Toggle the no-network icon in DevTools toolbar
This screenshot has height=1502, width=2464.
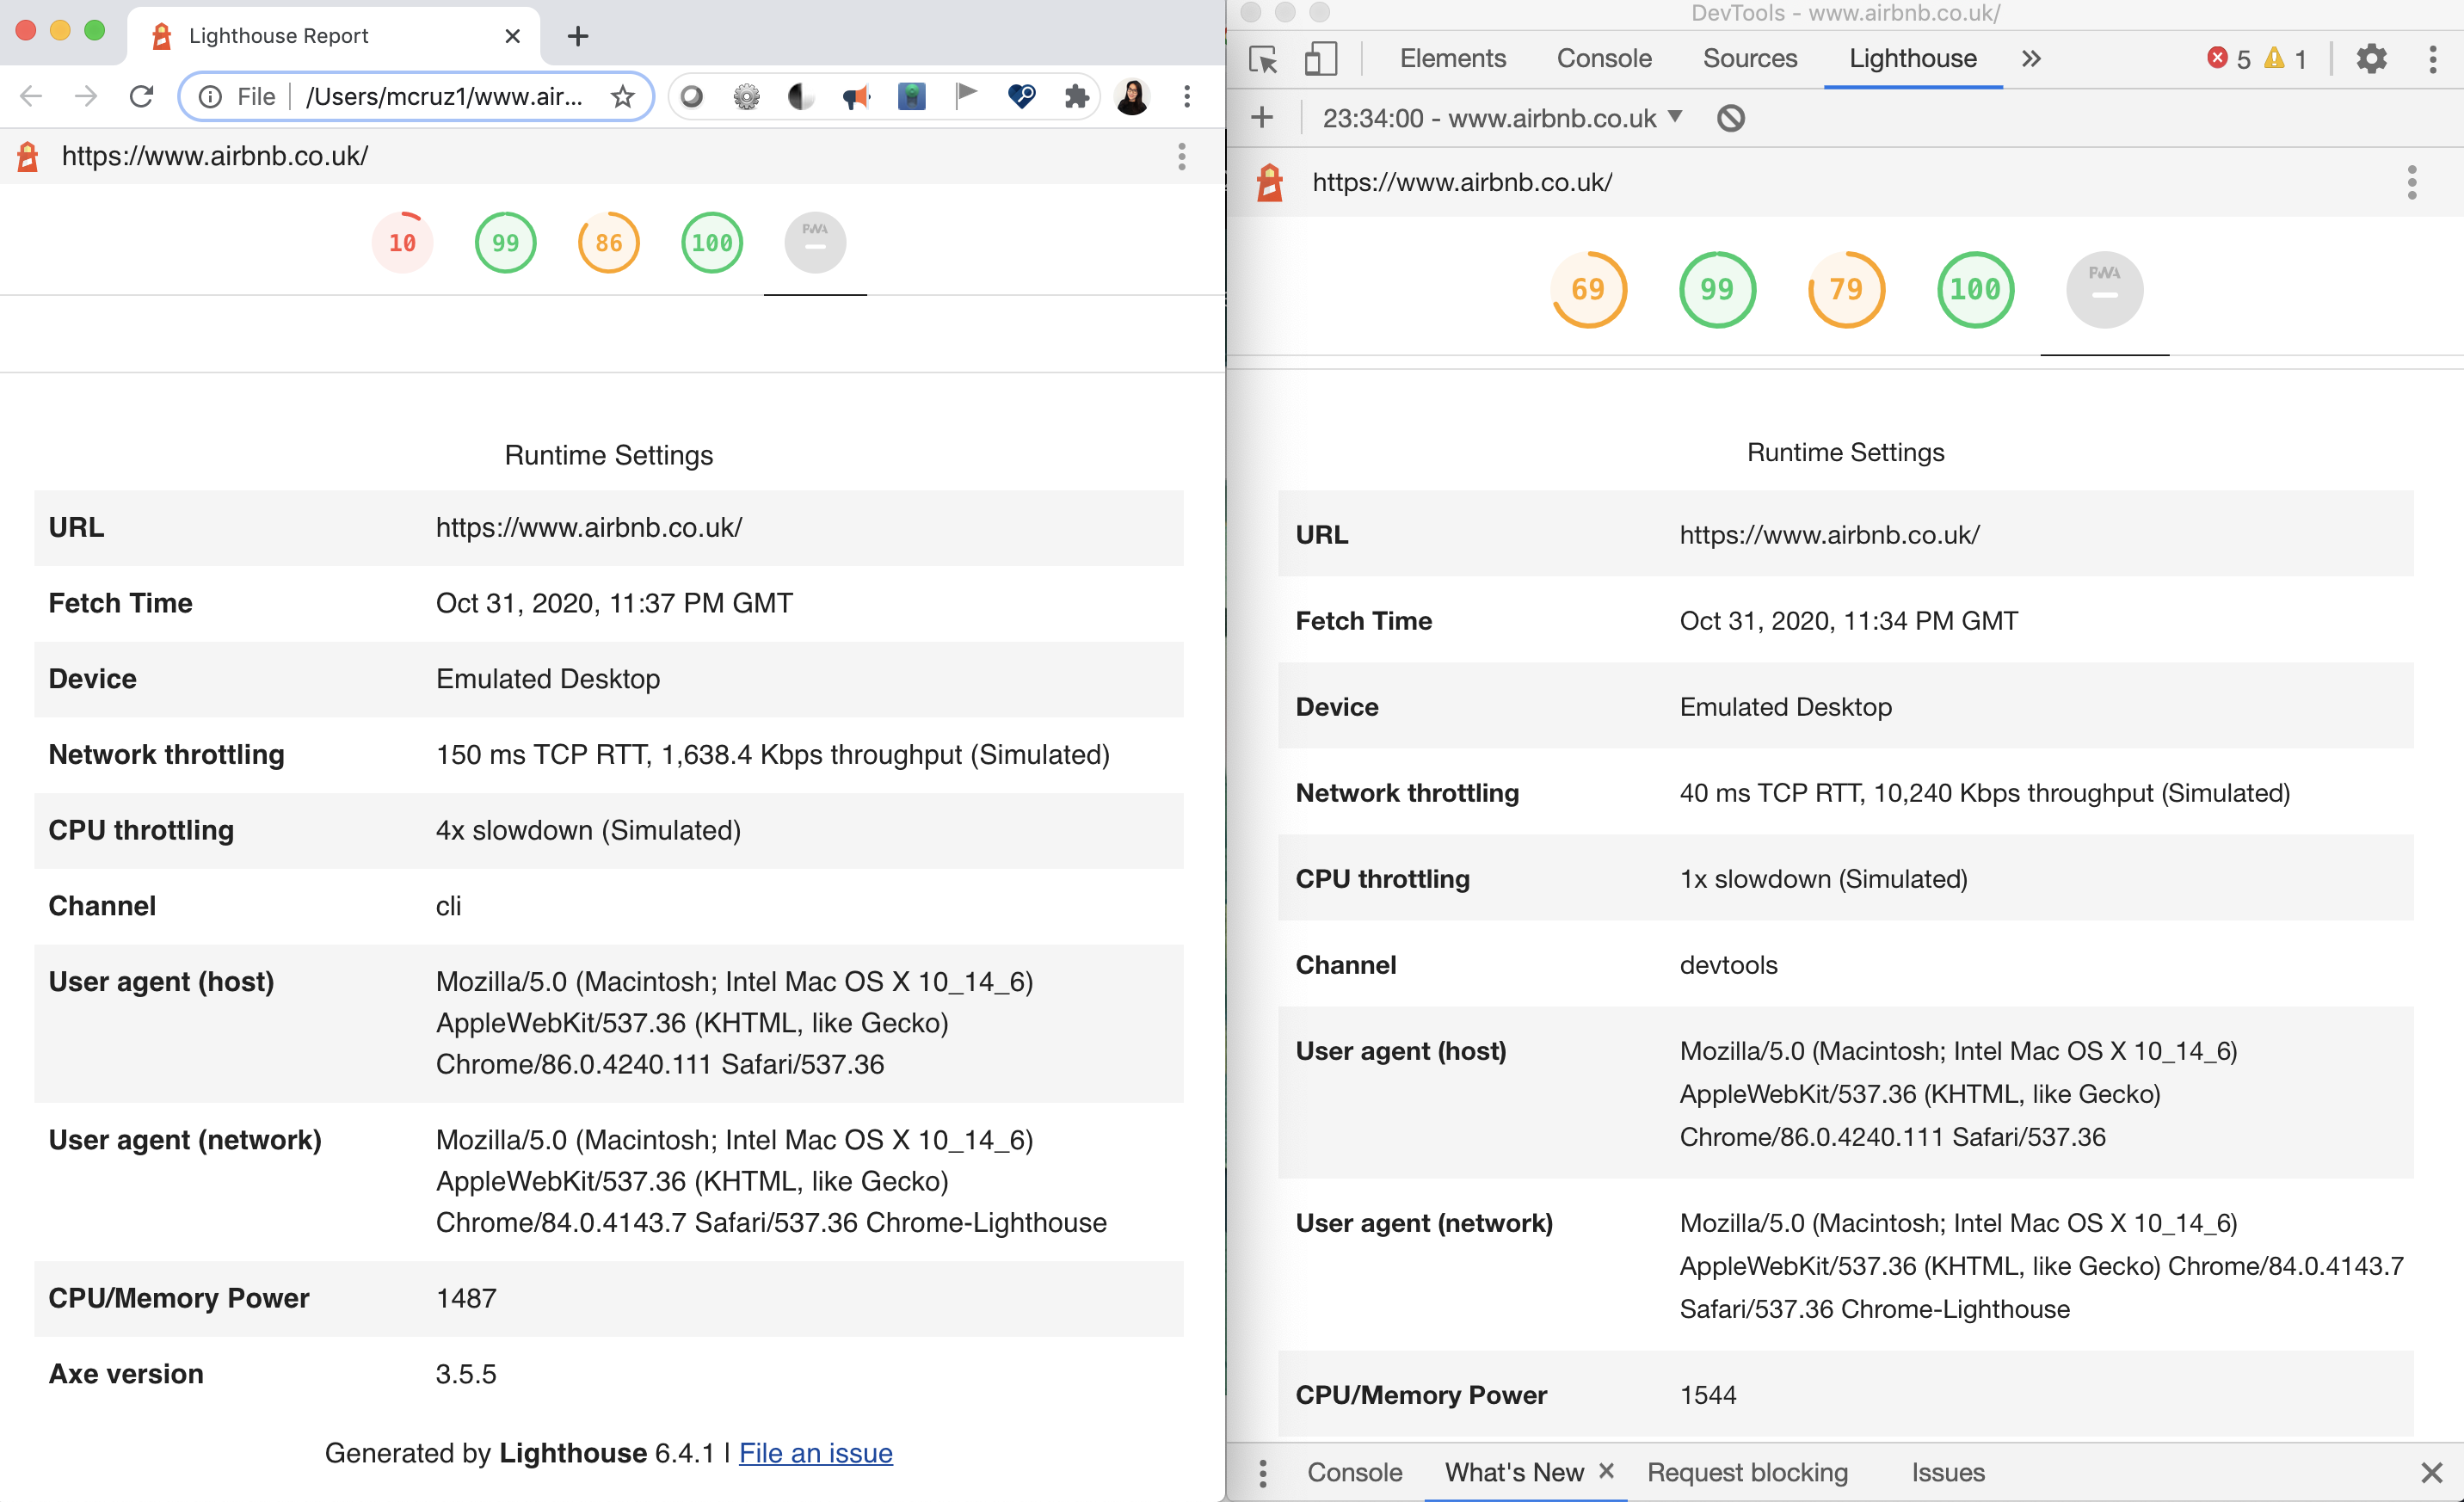click(1732, 118)
